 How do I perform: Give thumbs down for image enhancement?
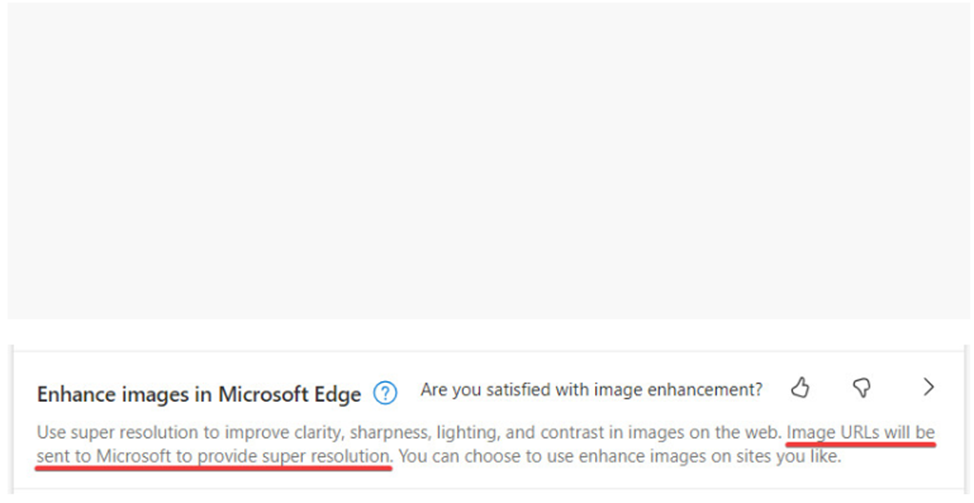coord(862,389)
